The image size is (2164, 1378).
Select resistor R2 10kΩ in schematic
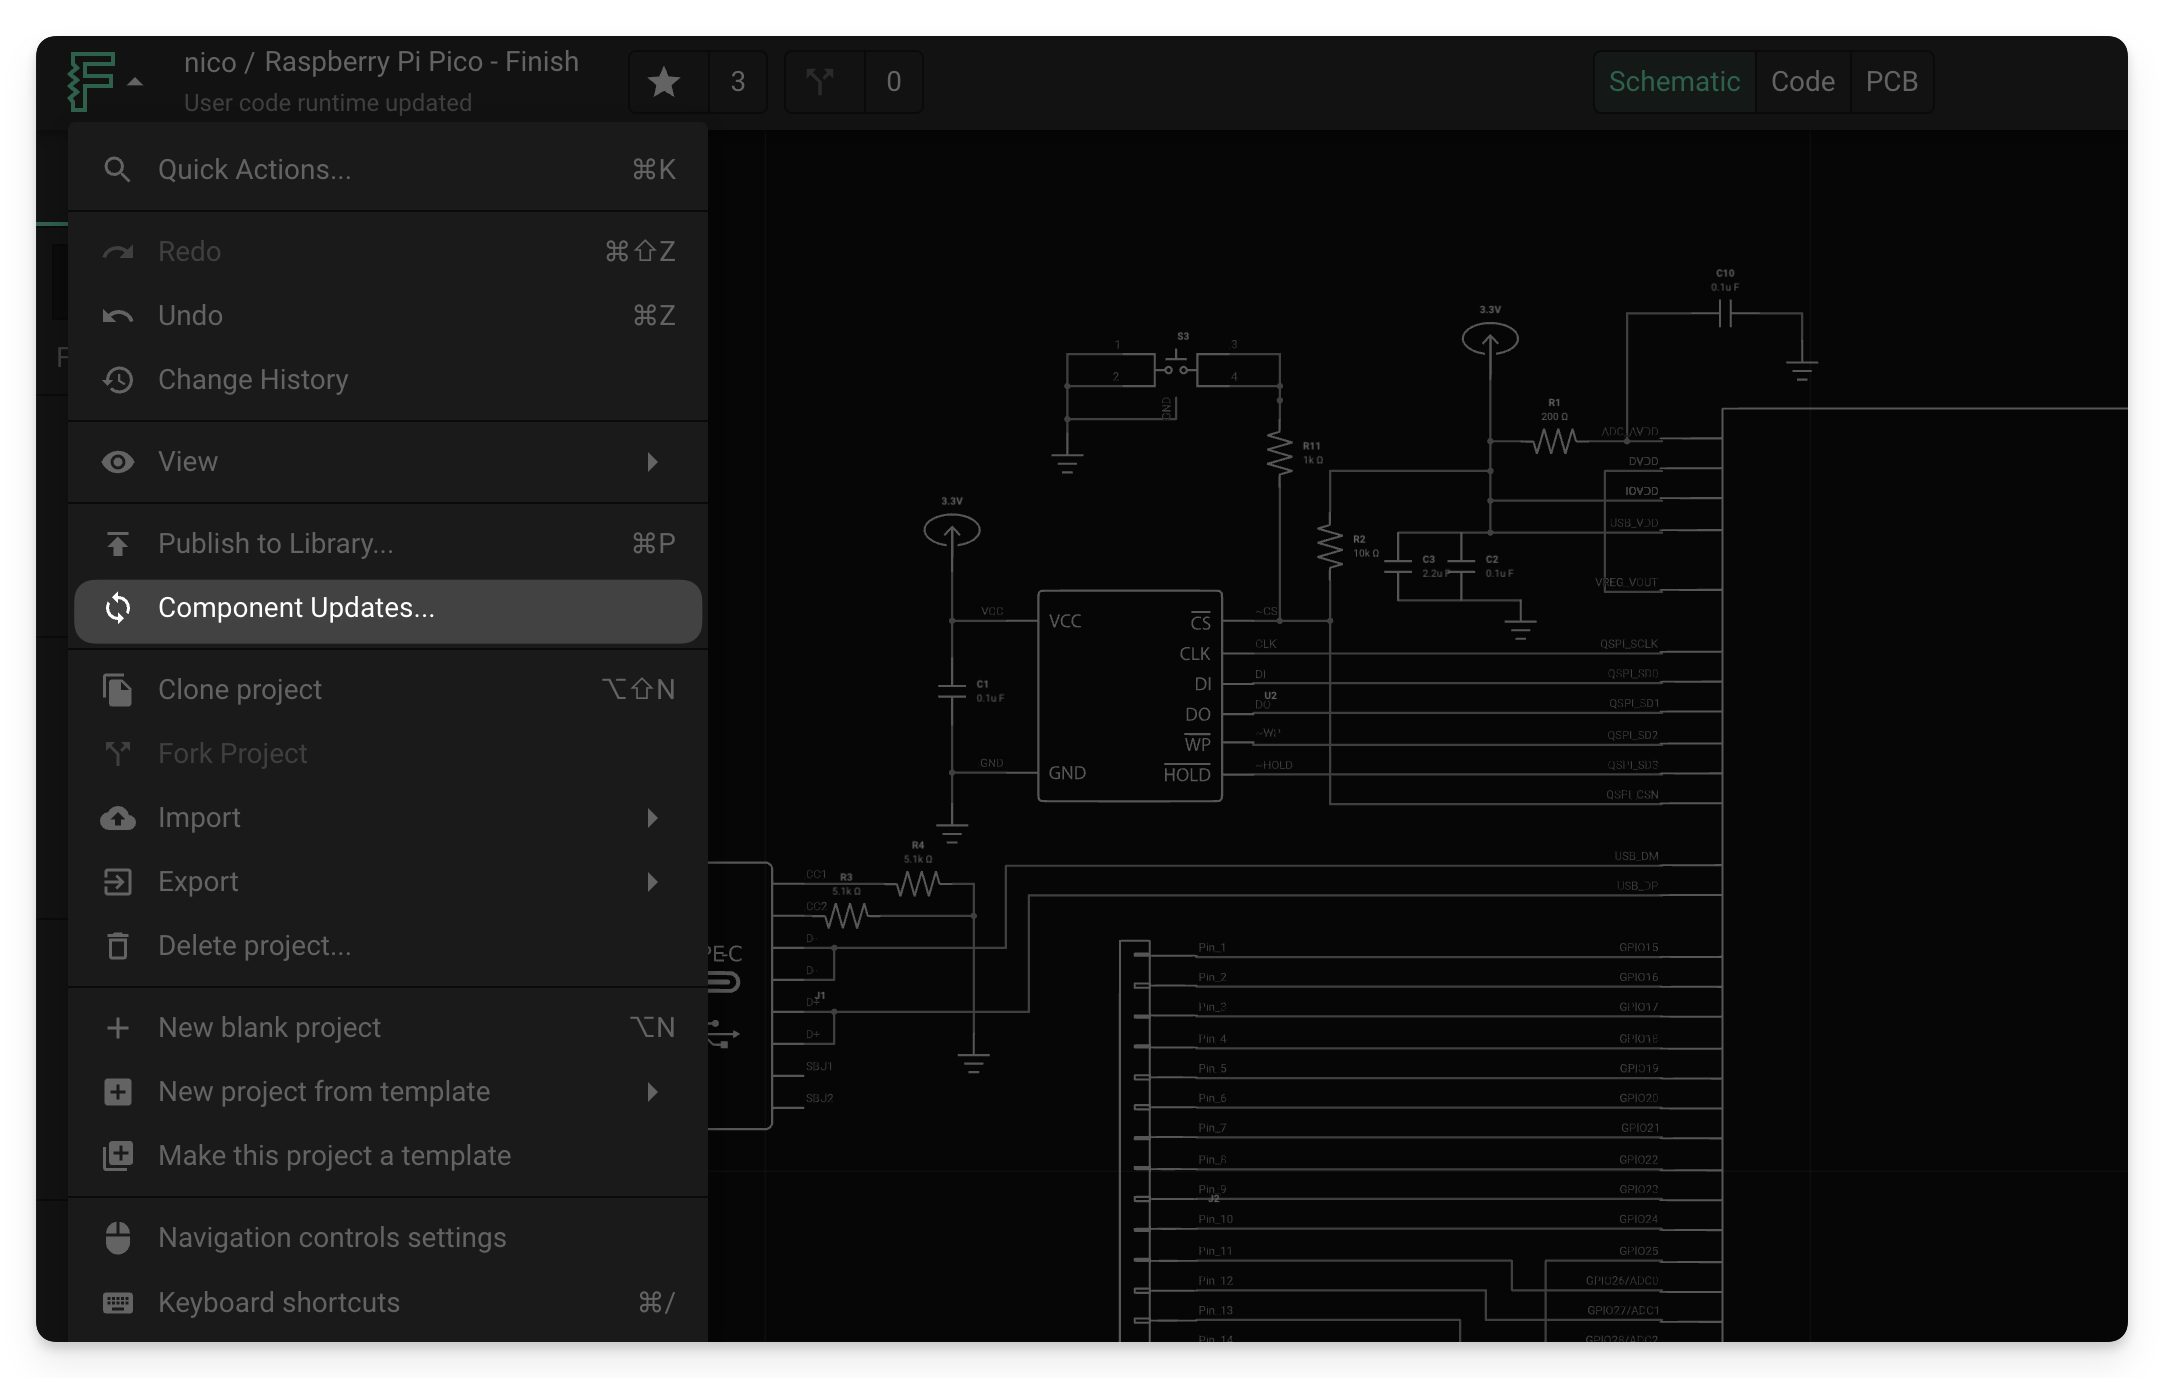[1330, 546]
